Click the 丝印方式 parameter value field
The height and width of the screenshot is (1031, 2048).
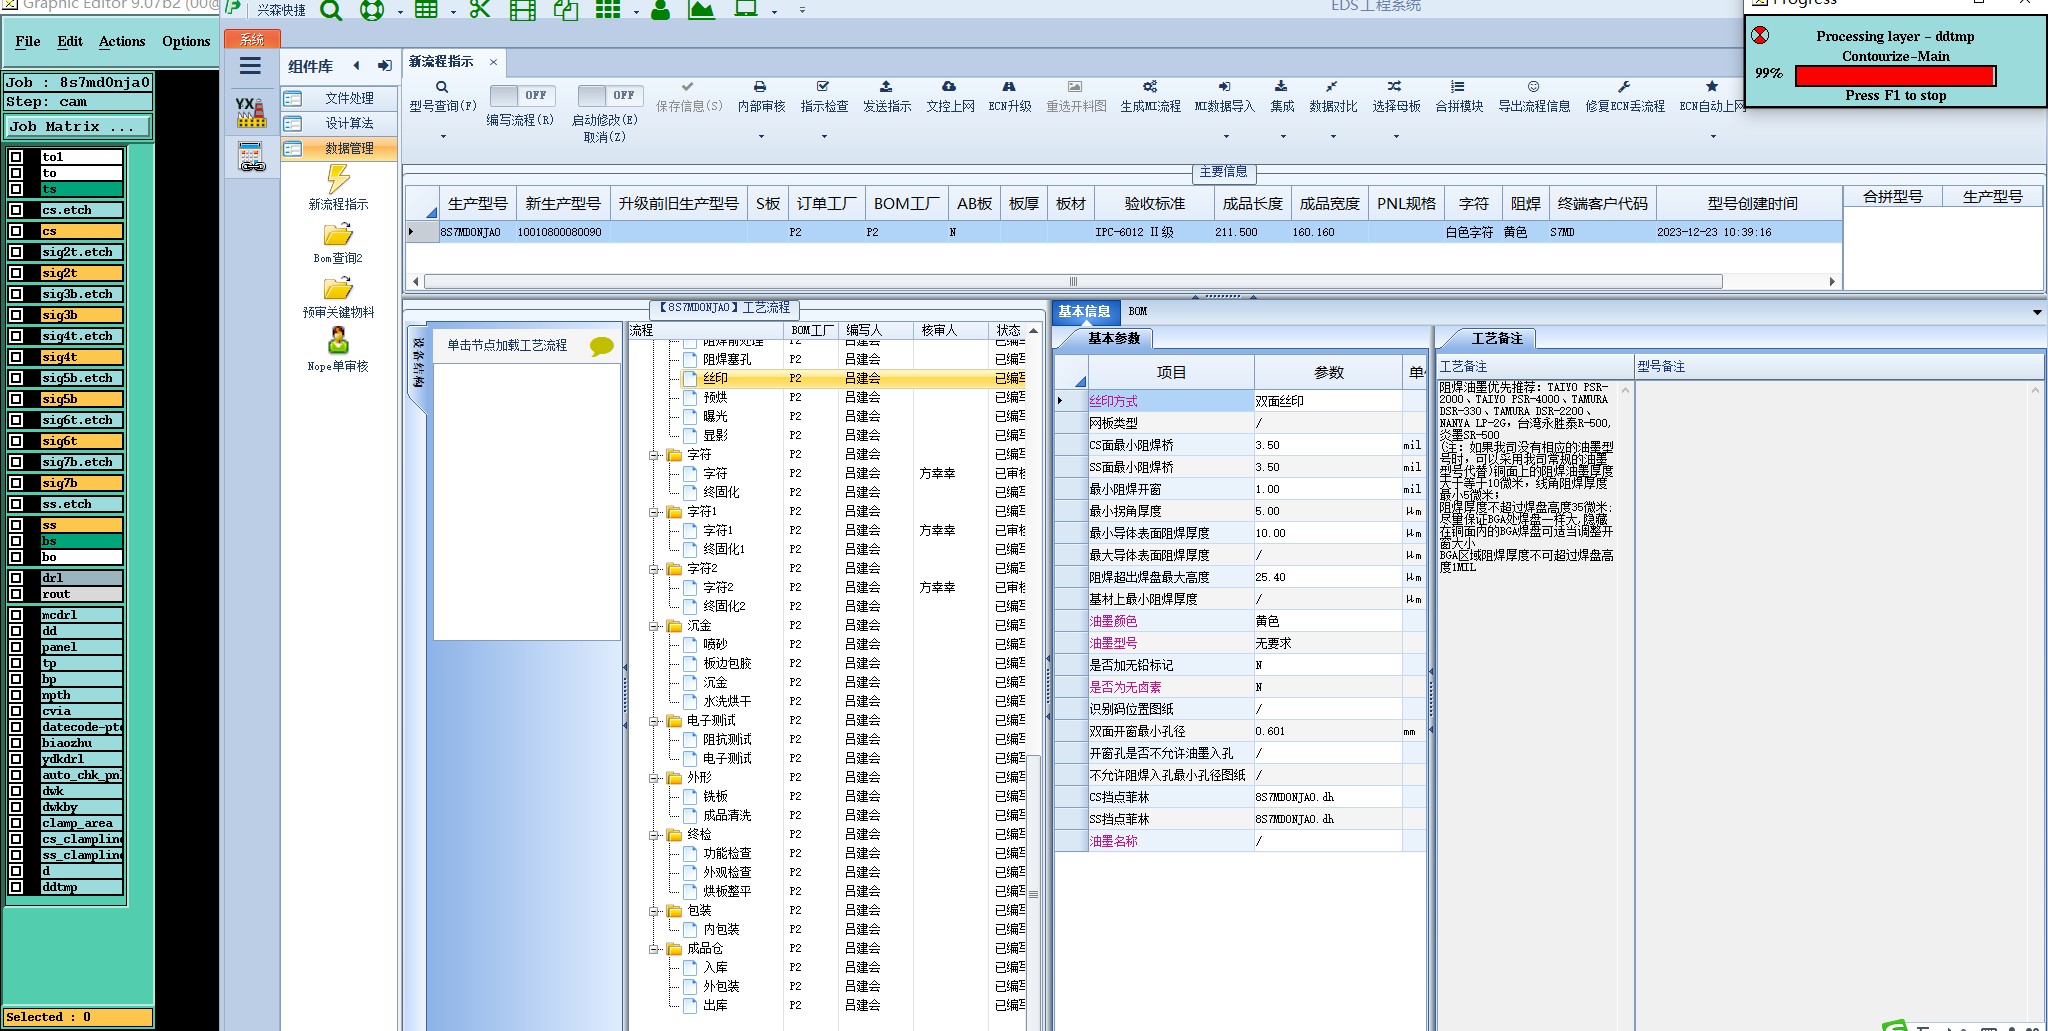(1328, 401)
